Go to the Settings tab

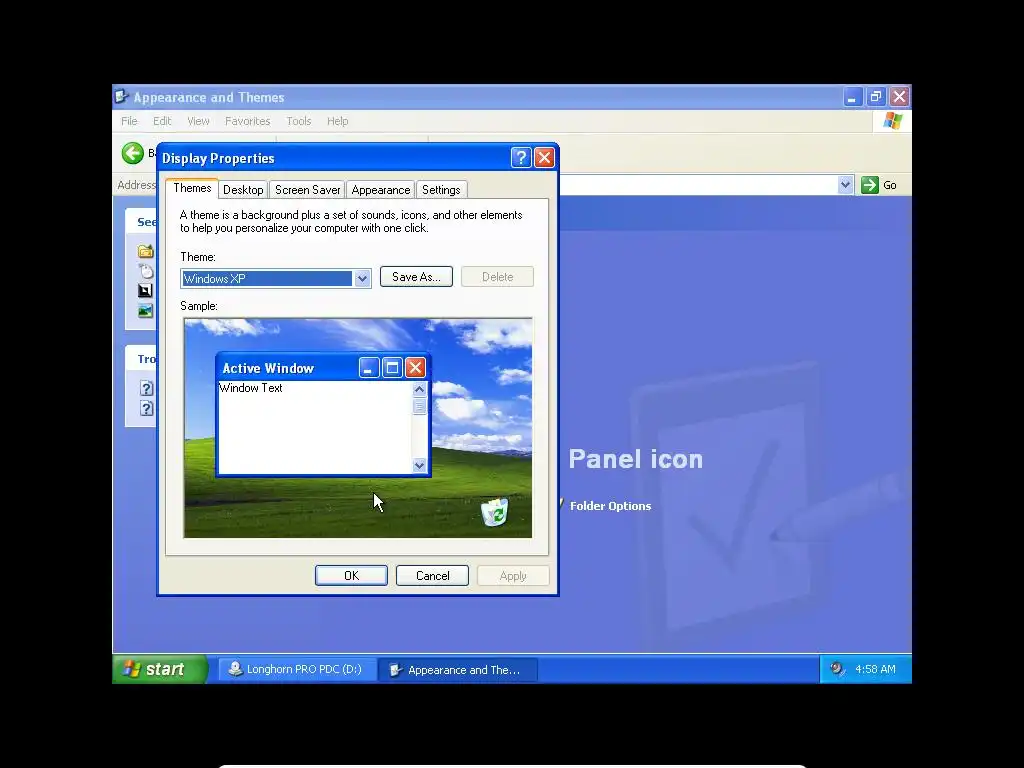click(441, 189)
